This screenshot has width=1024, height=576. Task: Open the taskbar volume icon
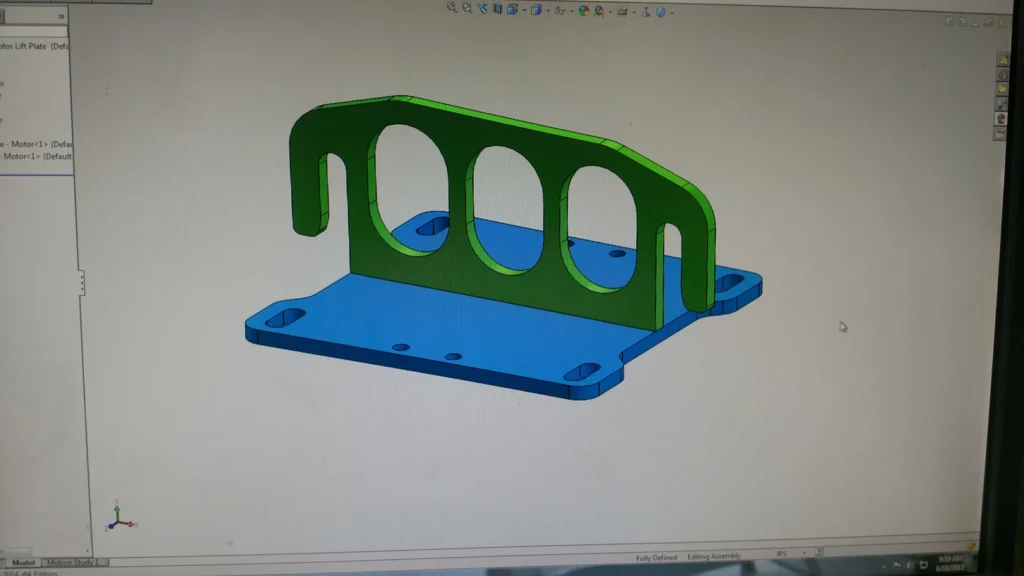[x=909, y=565]
